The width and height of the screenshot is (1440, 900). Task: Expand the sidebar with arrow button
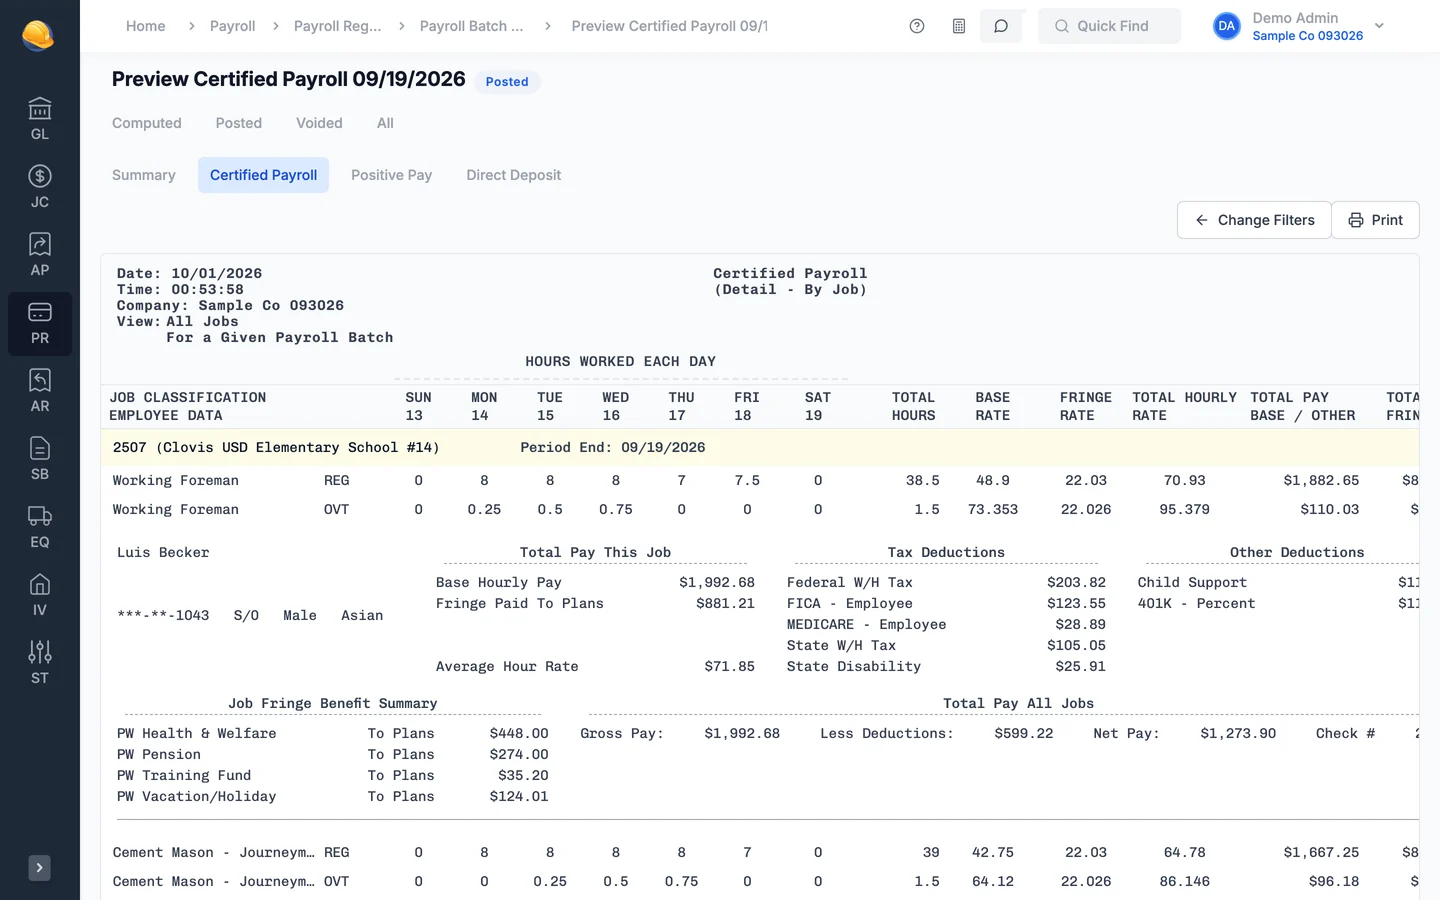pos(39,868)
